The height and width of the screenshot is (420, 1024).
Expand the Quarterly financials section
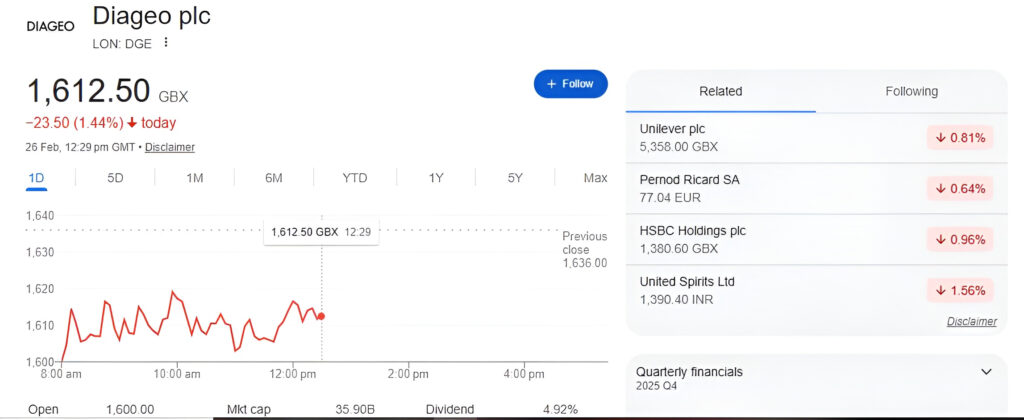[x=986, y=372]
